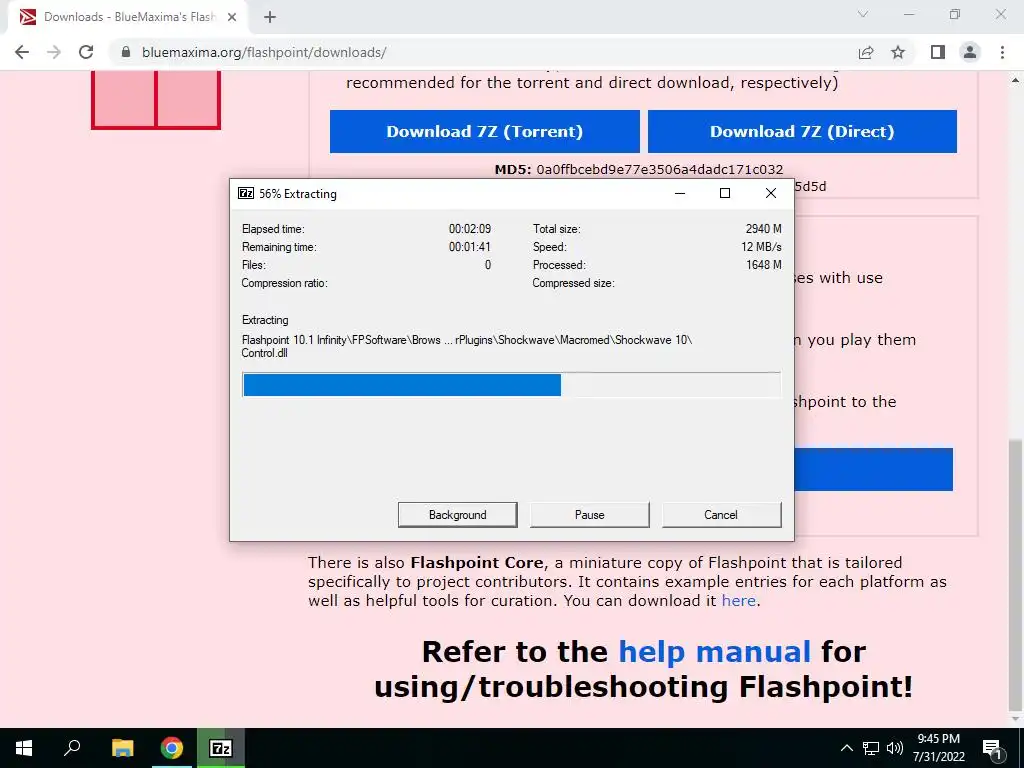1024x768 pixels.
Task: Open Windows notification center
Action: [992, 748]
